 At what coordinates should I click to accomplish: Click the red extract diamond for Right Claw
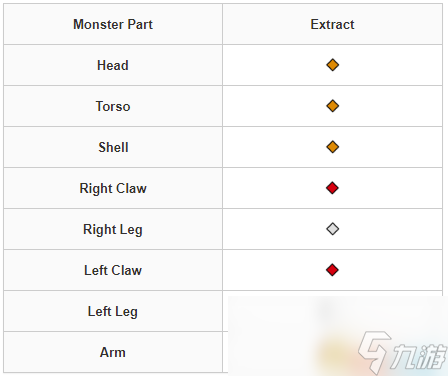(332, 188)
